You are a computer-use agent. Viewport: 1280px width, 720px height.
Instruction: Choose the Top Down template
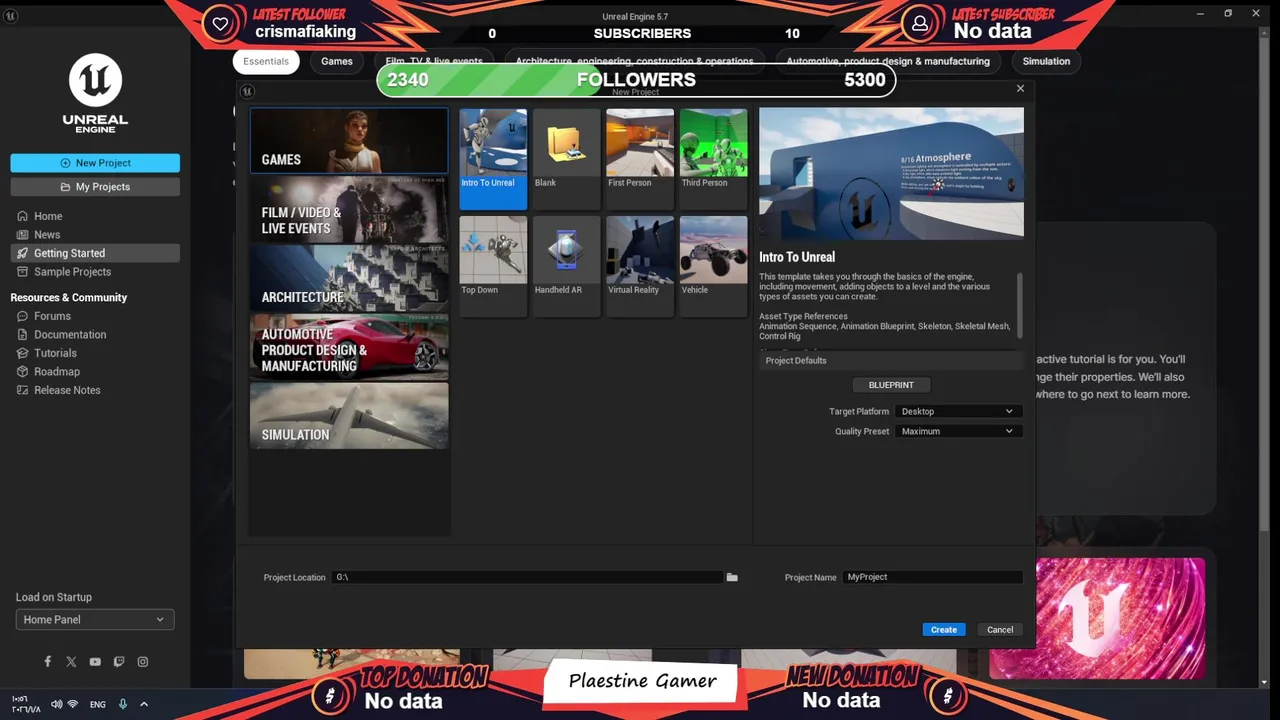493,266
